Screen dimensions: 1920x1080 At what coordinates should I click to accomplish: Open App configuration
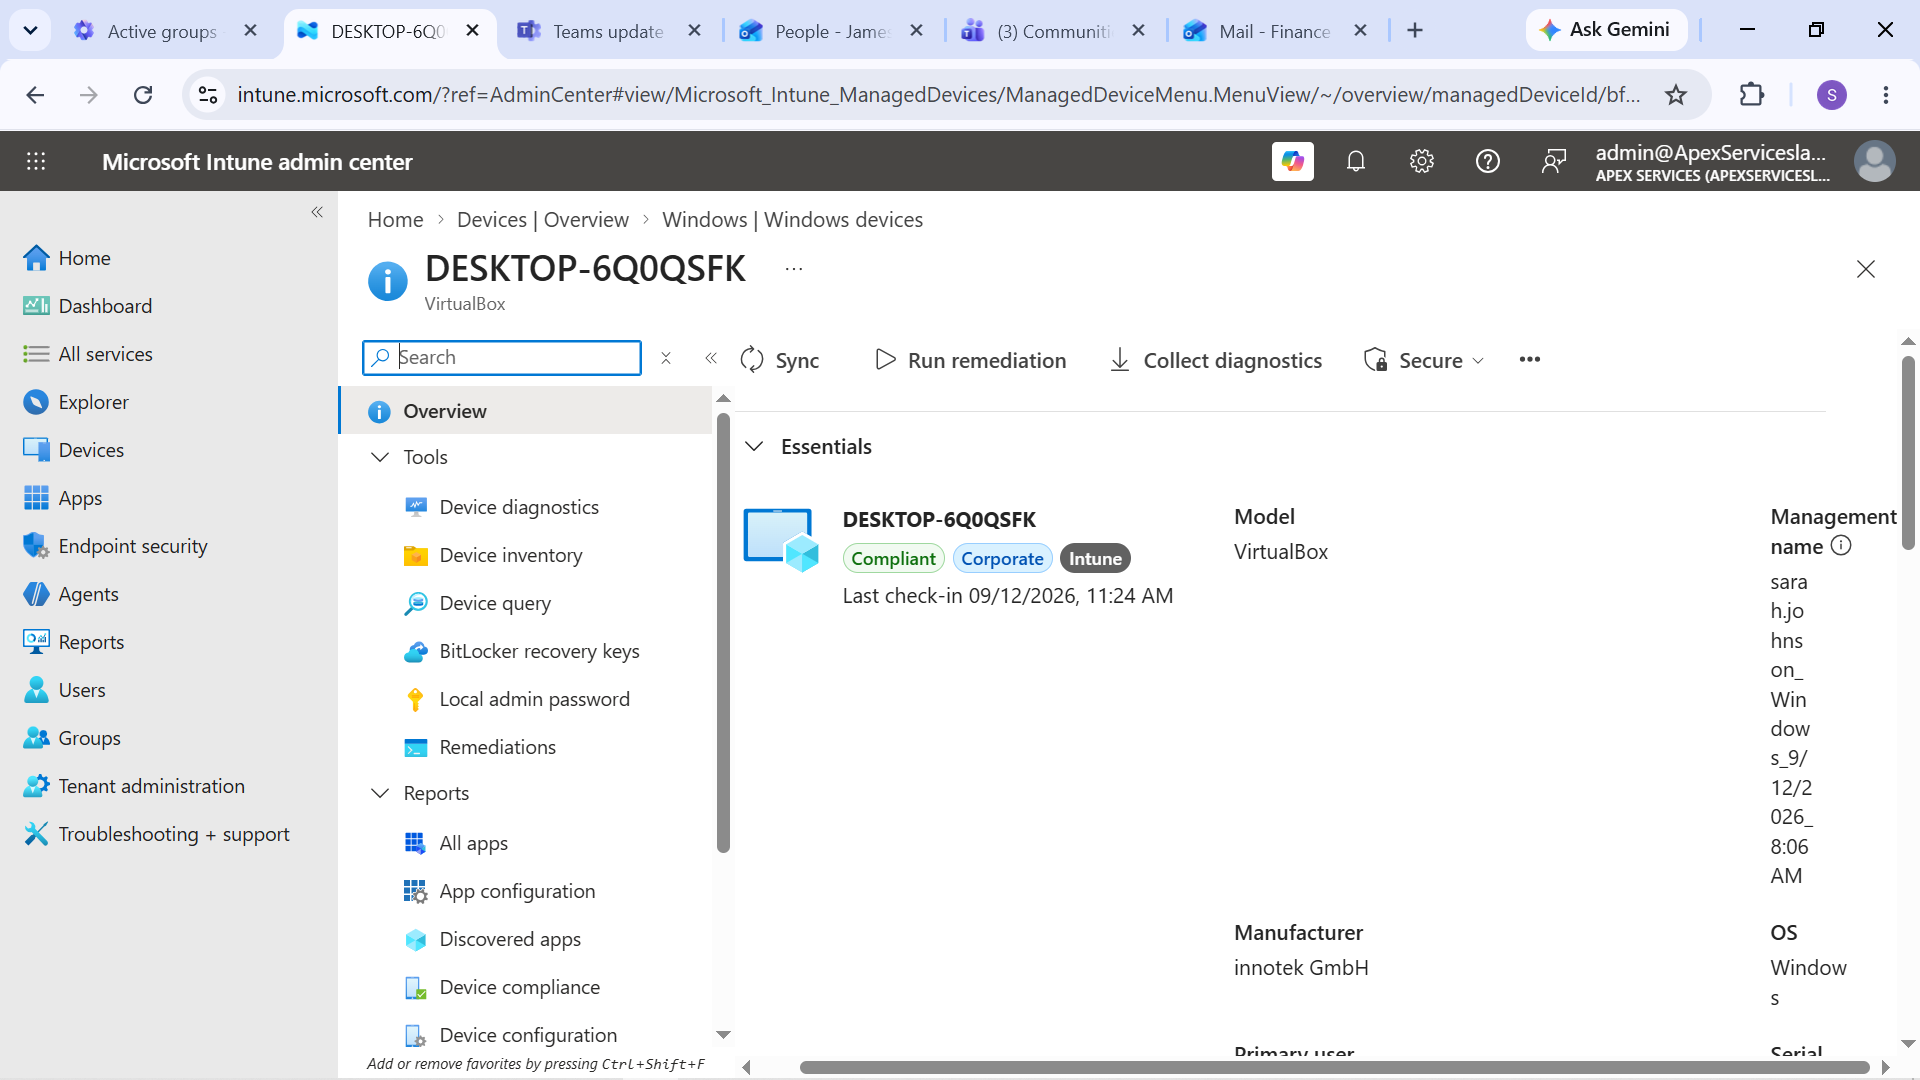pyautogui.click(x=517, y=891)
